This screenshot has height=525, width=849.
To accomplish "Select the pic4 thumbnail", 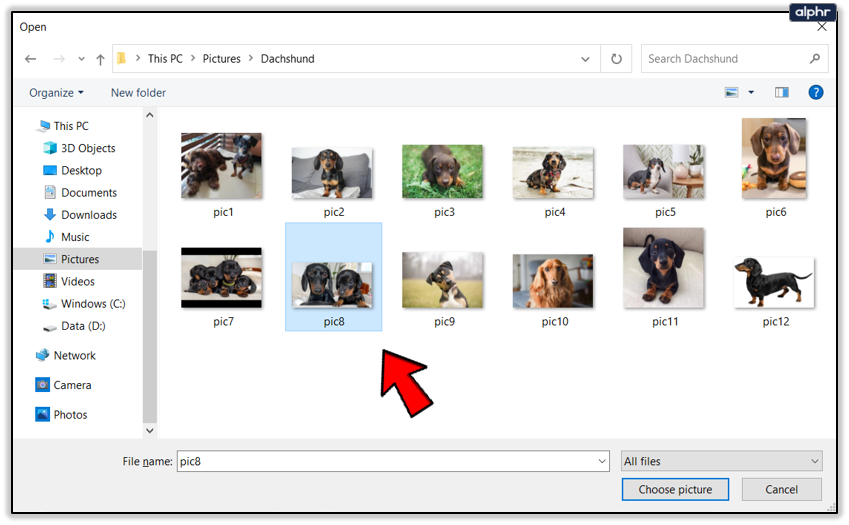I will click(553, 172).
